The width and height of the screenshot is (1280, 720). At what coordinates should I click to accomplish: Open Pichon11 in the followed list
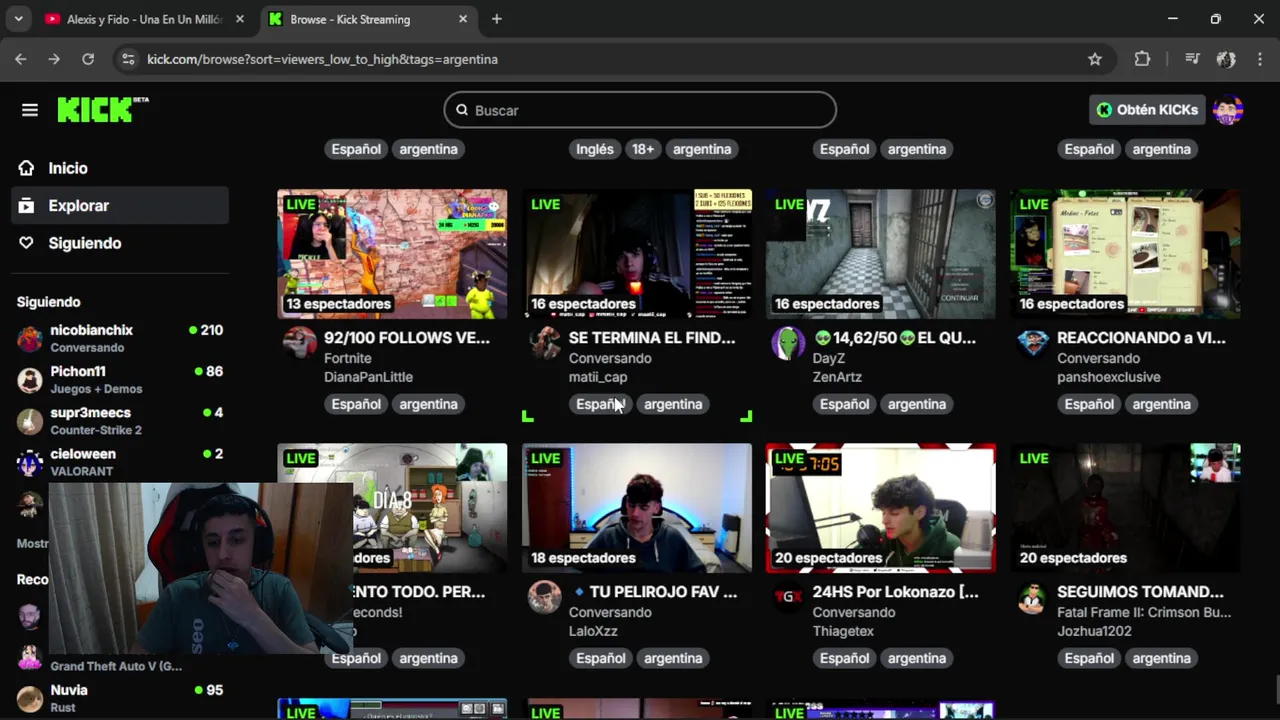coord(120,379)
